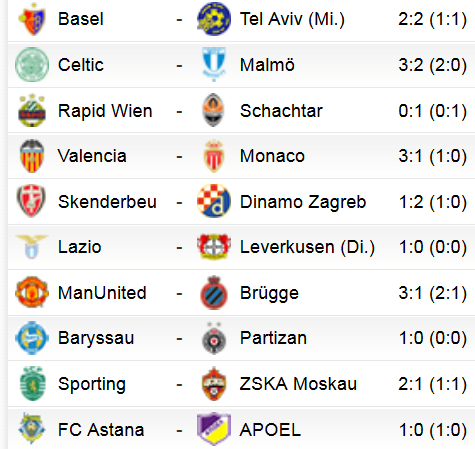Click the Brügge striped emblem

[214, 292]
